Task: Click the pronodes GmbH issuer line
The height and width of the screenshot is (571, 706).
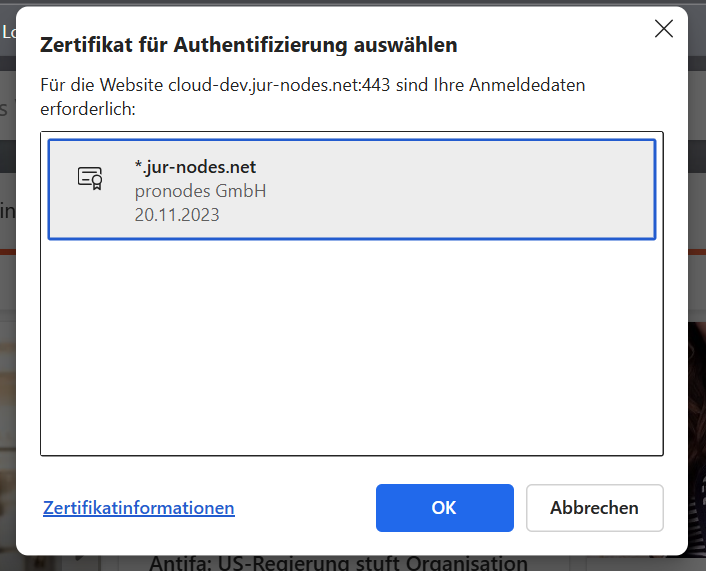Action: 200,191
